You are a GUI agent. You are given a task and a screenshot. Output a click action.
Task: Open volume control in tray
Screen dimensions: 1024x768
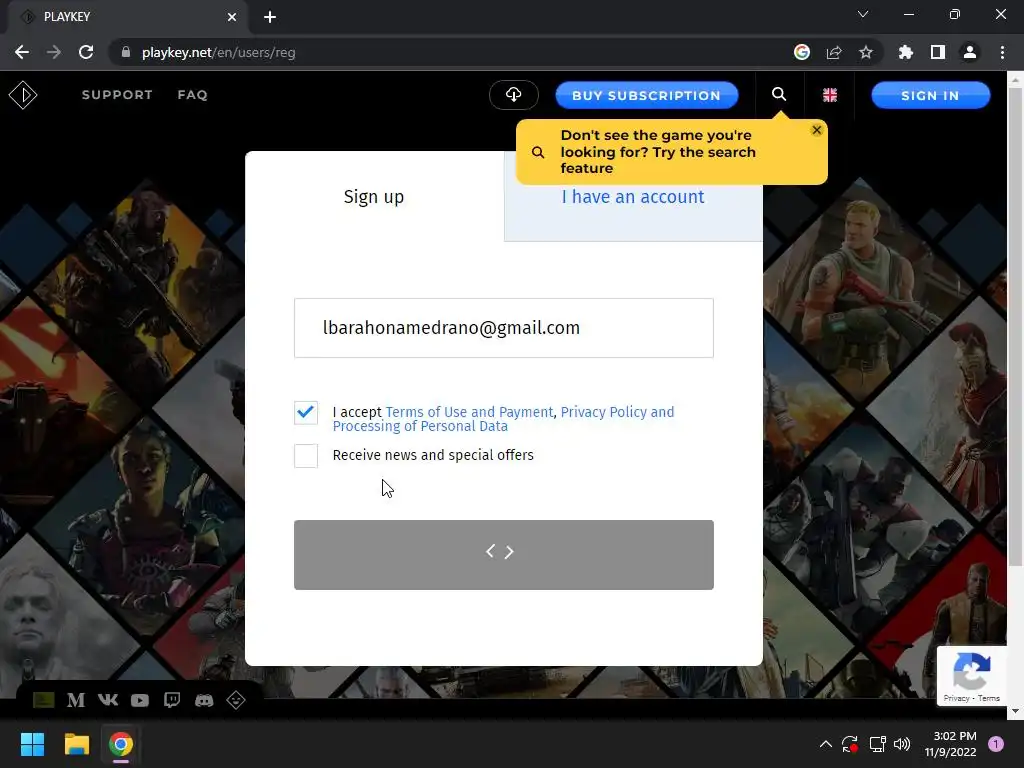902,744
